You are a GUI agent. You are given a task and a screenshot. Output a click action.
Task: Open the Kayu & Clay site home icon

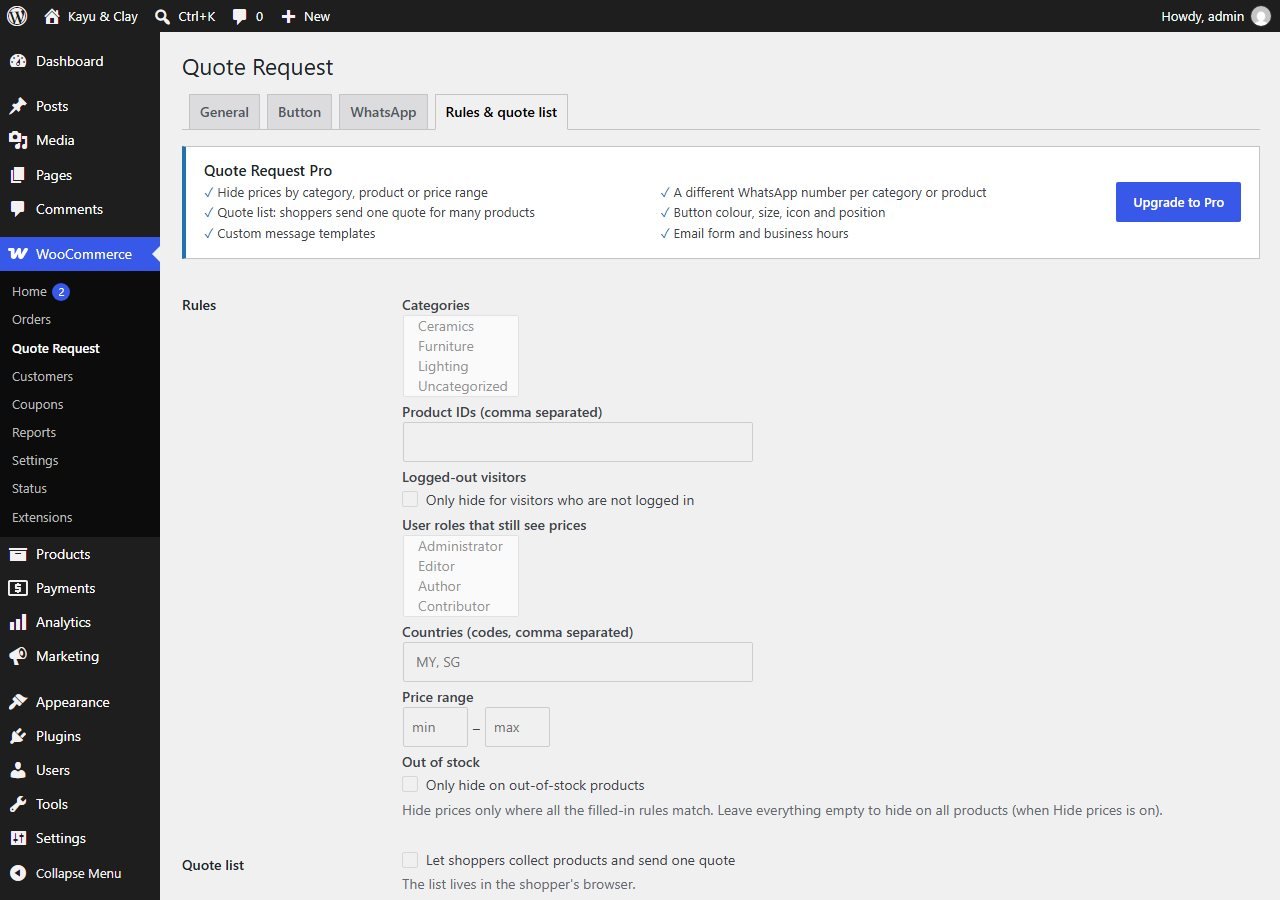click(x=52, y=16)
